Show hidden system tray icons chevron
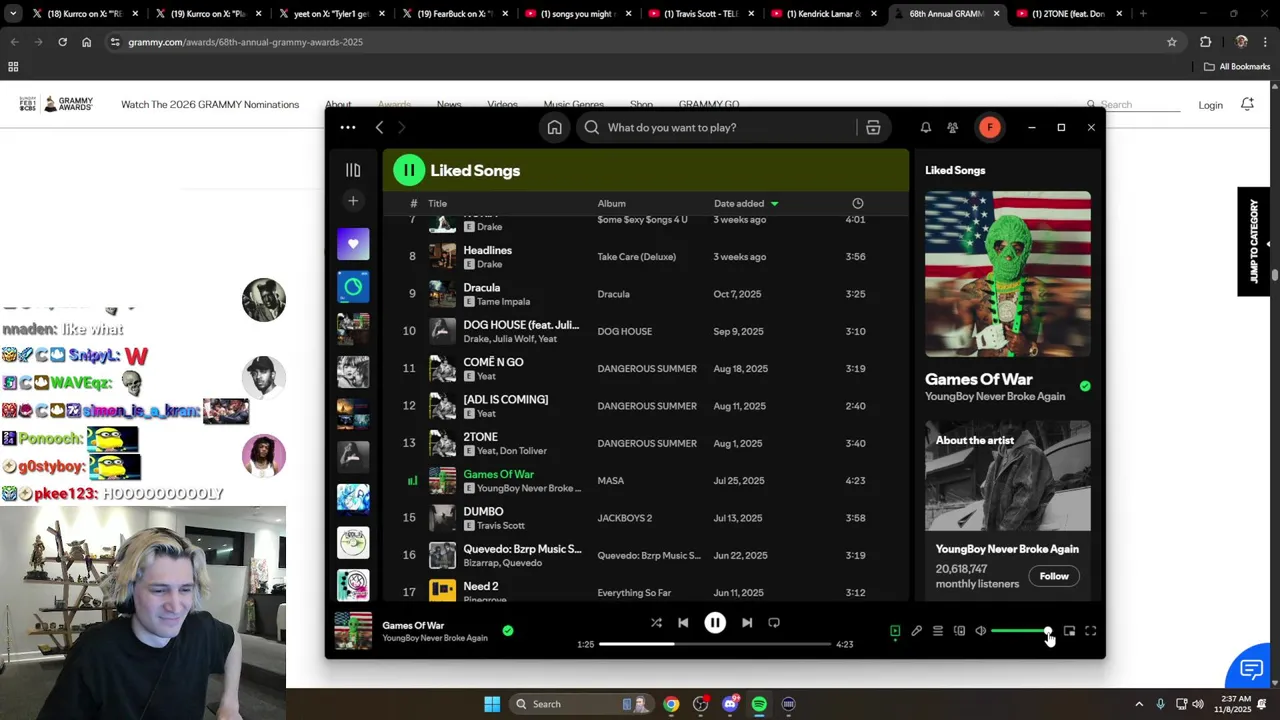Image resolution: width=1280 pixels, height=720 pixels. [1139, 704]
